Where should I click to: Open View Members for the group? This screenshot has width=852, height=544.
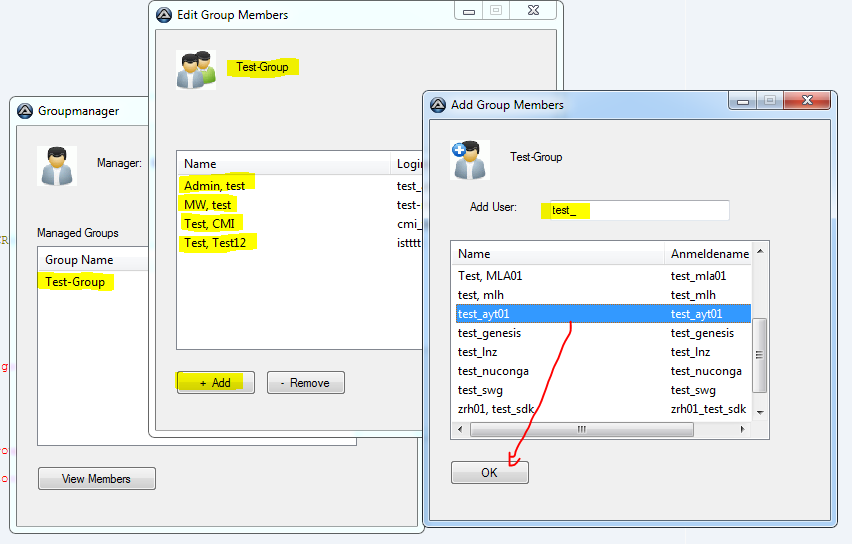tap(96, 479)
